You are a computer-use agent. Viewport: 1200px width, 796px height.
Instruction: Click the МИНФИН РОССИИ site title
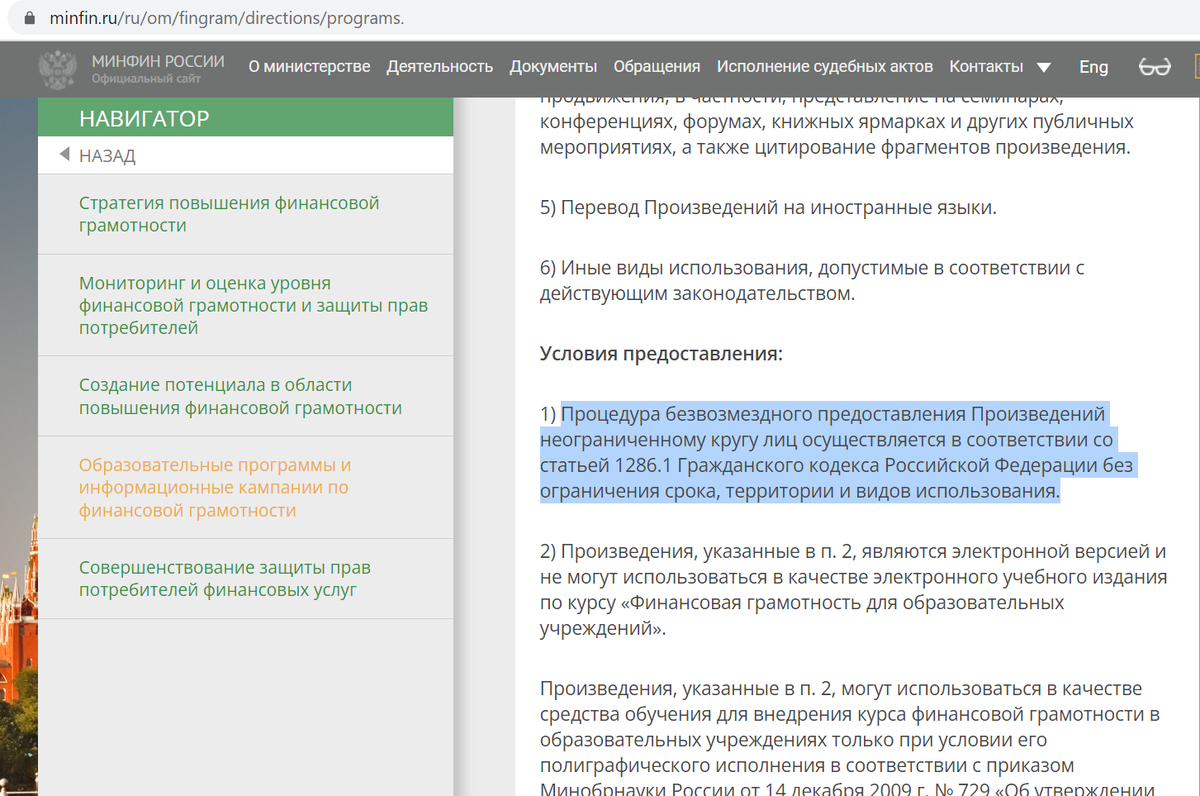(x=158, y=61)
